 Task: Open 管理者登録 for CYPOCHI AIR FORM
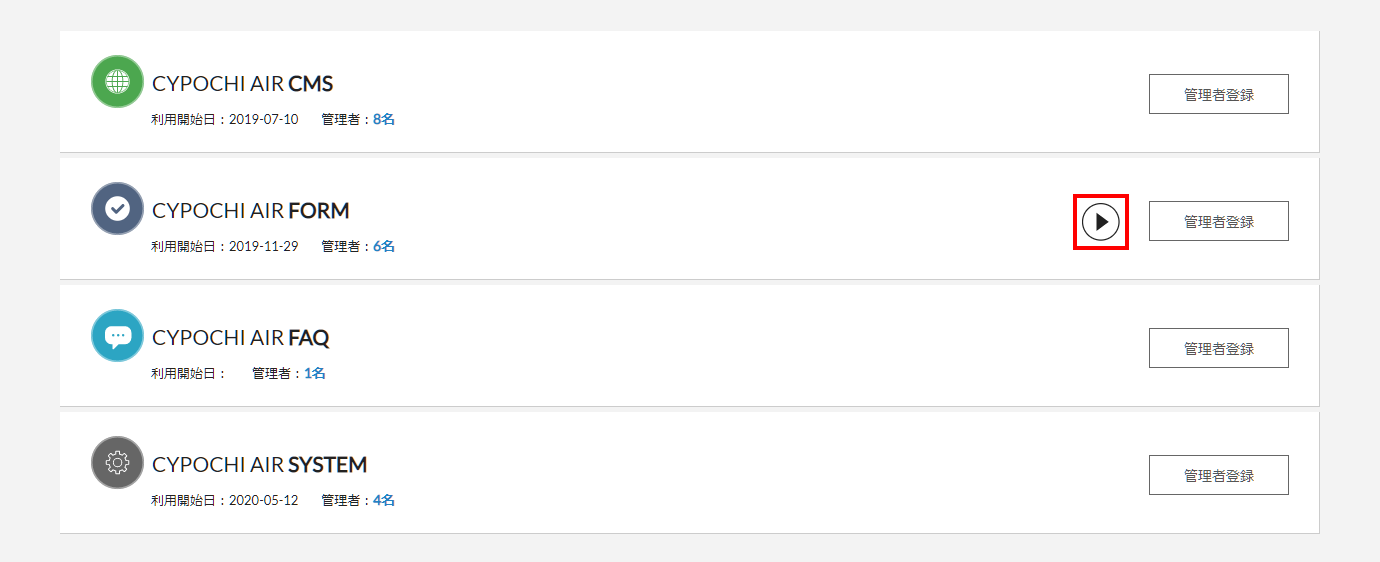pos(1218,221)
